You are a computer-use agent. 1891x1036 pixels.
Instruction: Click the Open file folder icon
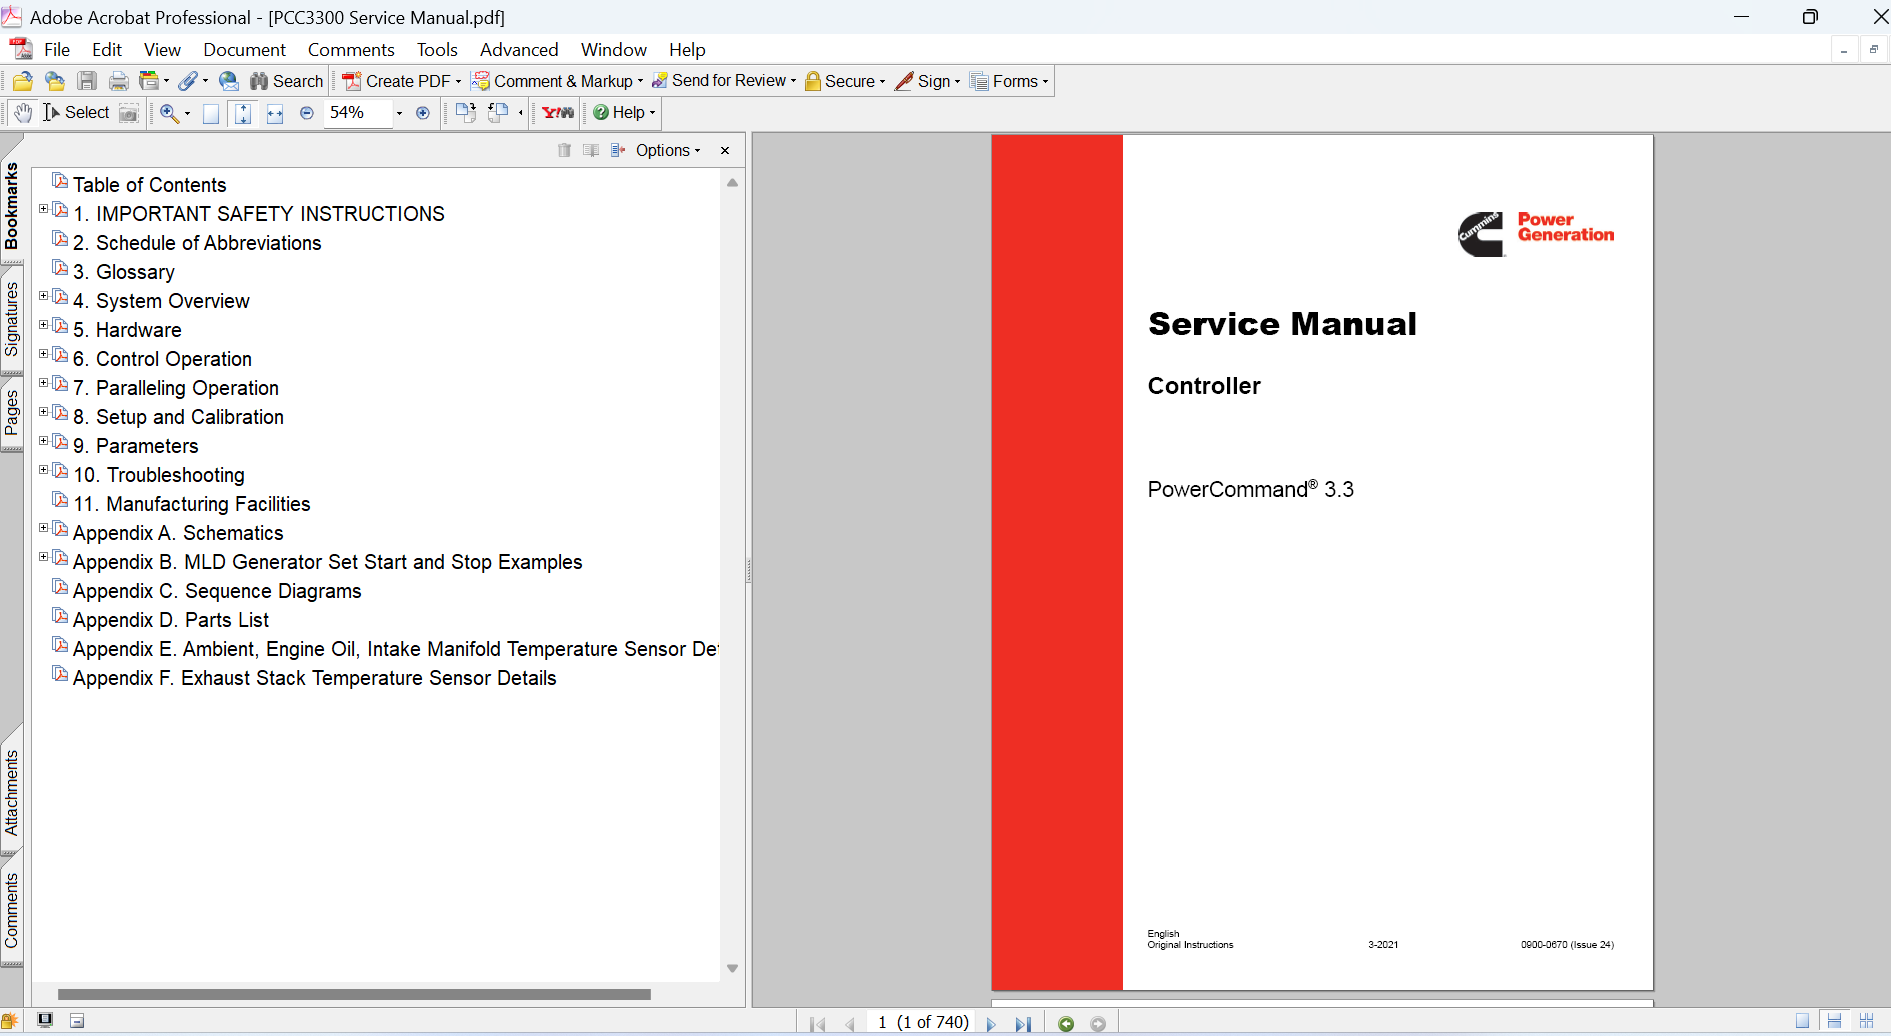coord(23,81)
